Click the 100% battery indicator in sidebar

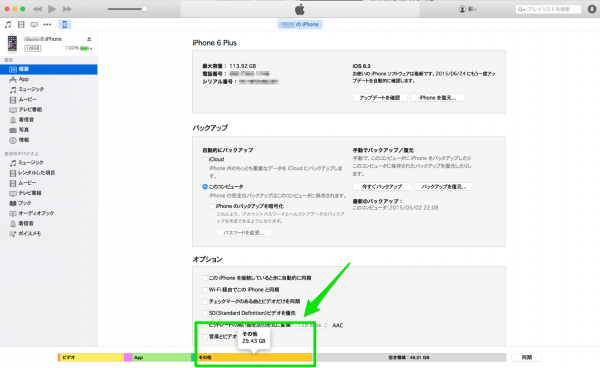tap(78, 48)
